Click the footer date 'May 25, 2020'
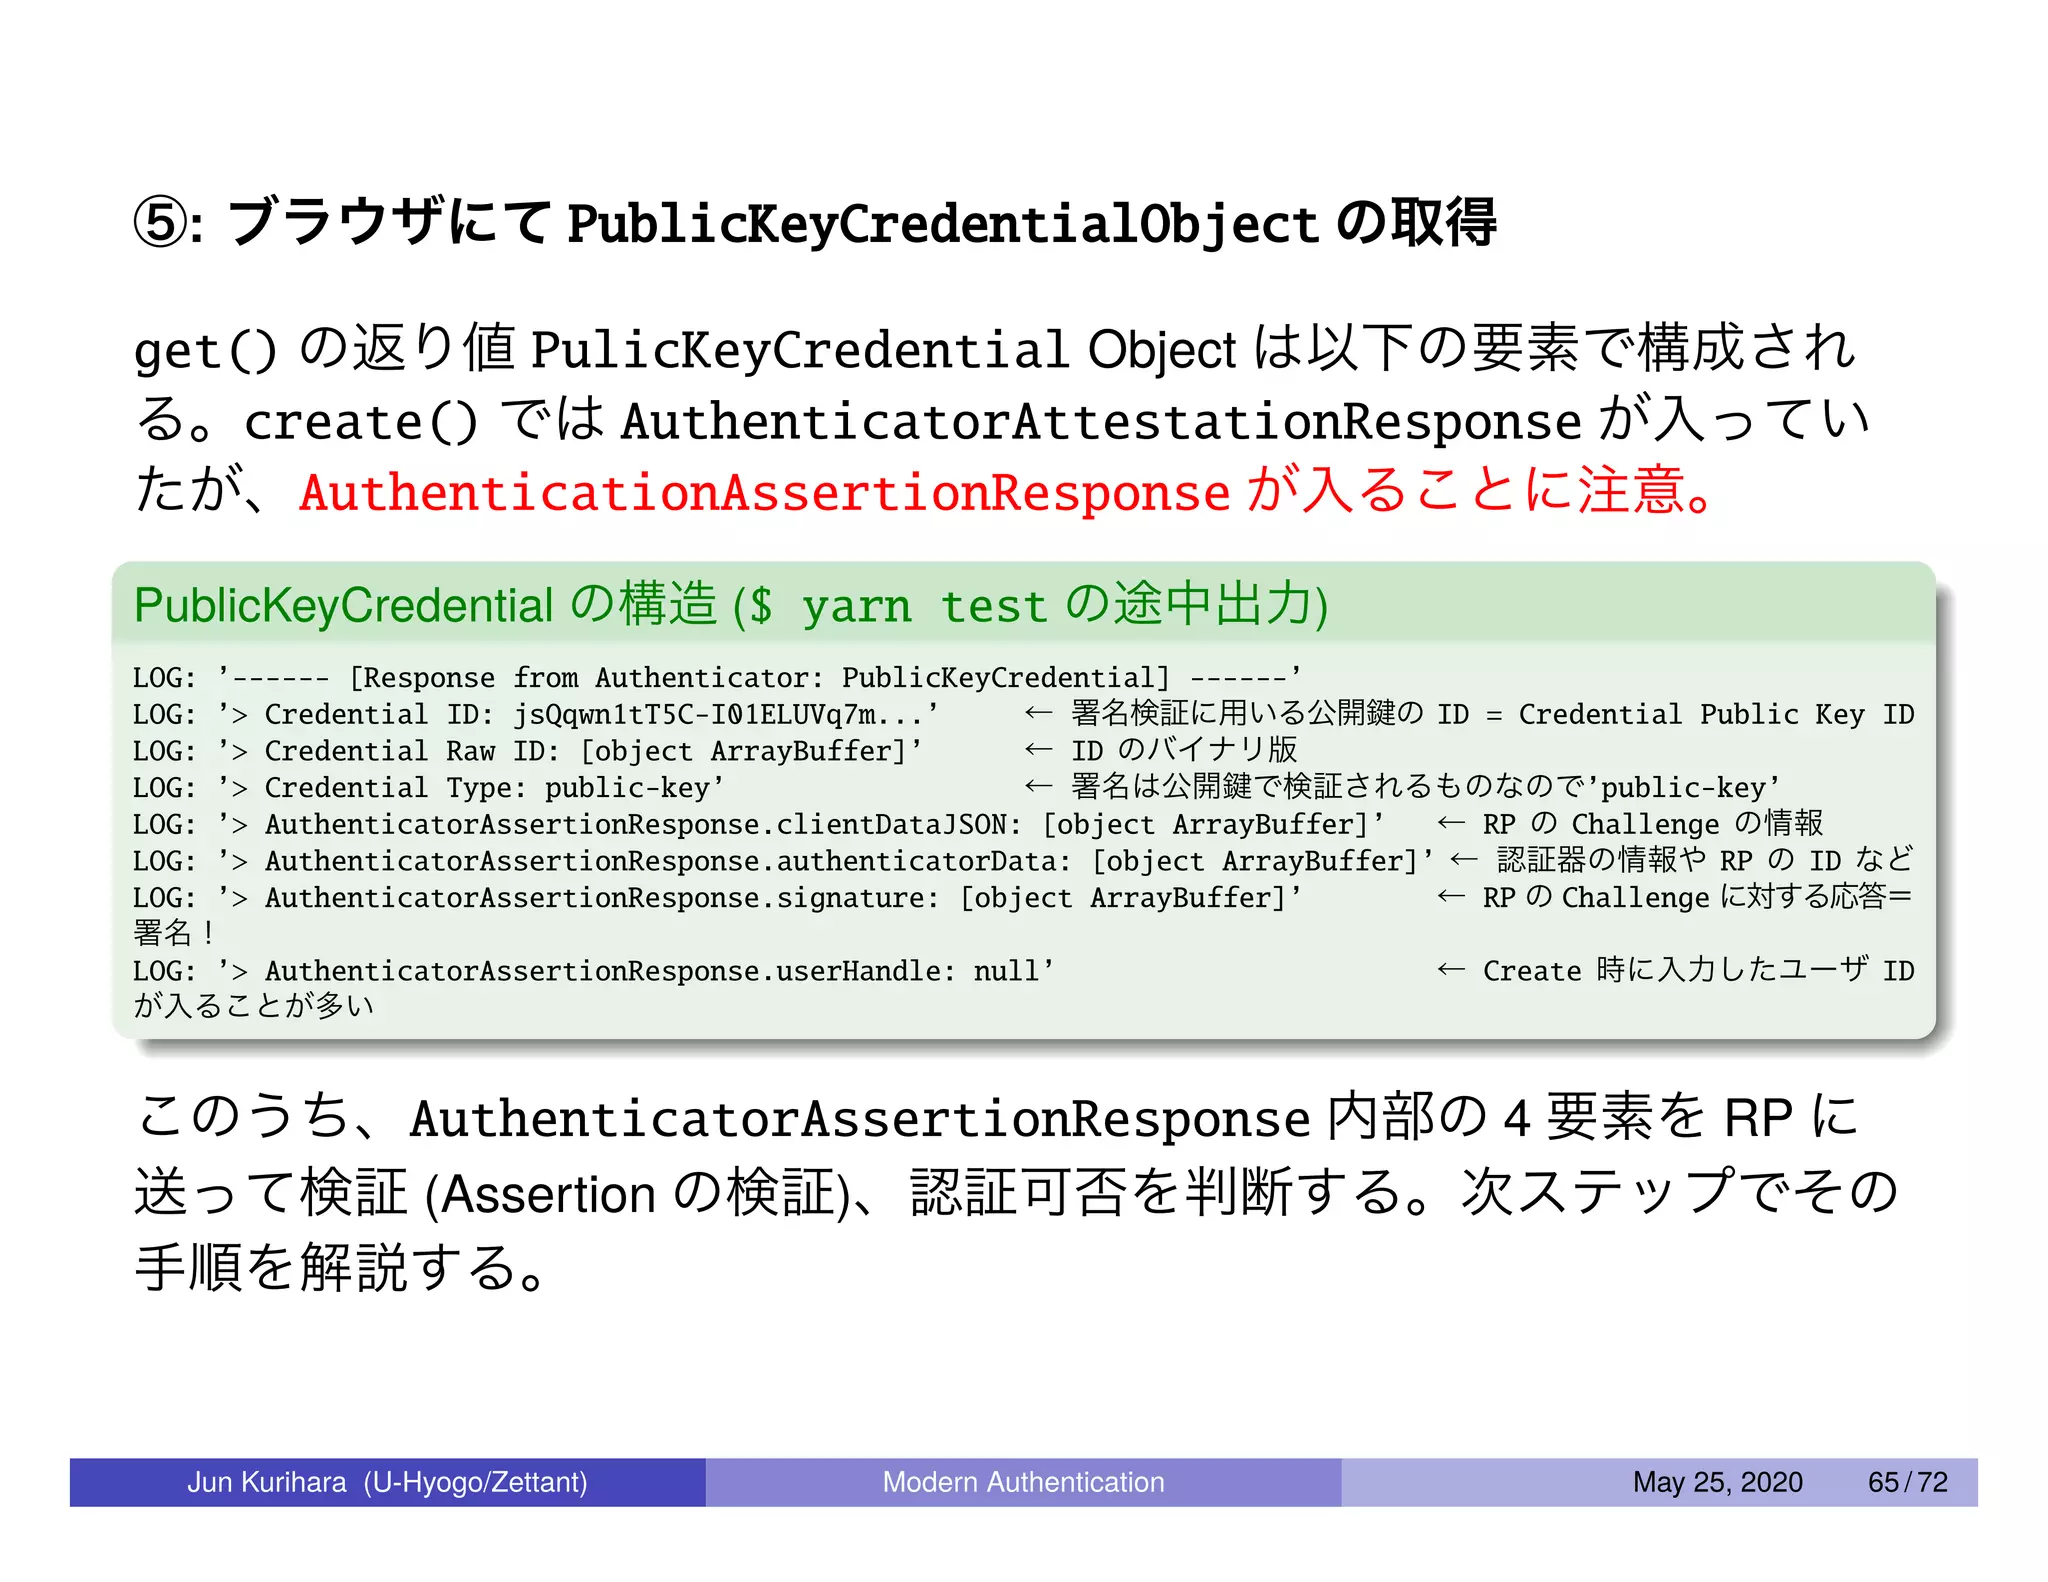Image resolution: width=2048 pixels, height=1582 pixels. click(1717, 1482)
